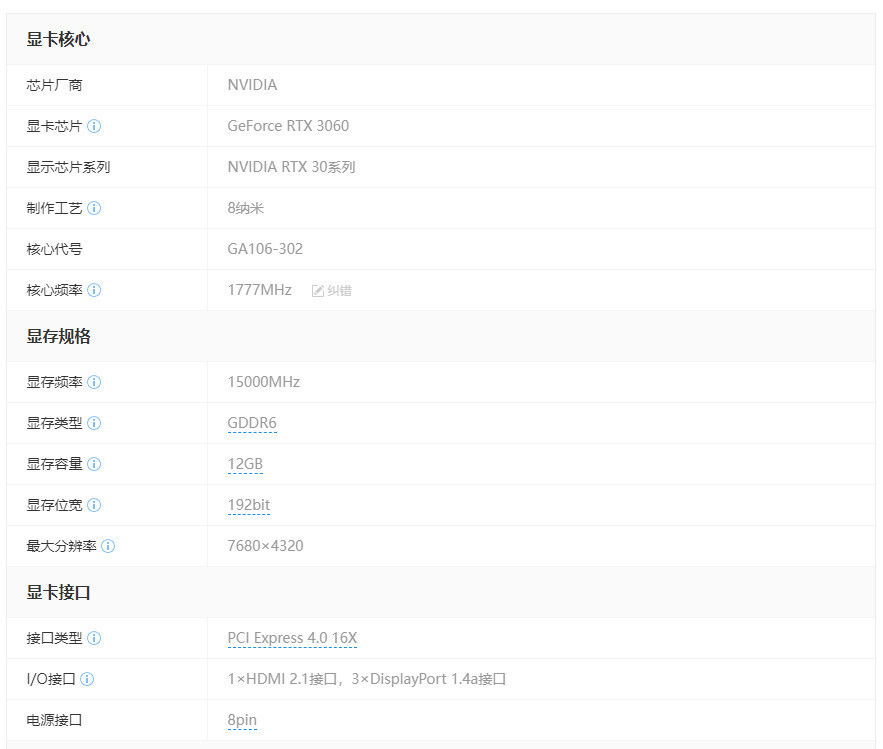Image resolution: width=883 pixels, height=749 pixels.
Task: Click NVIDIA RTX 30系列 value
Action: coord(291,167)
